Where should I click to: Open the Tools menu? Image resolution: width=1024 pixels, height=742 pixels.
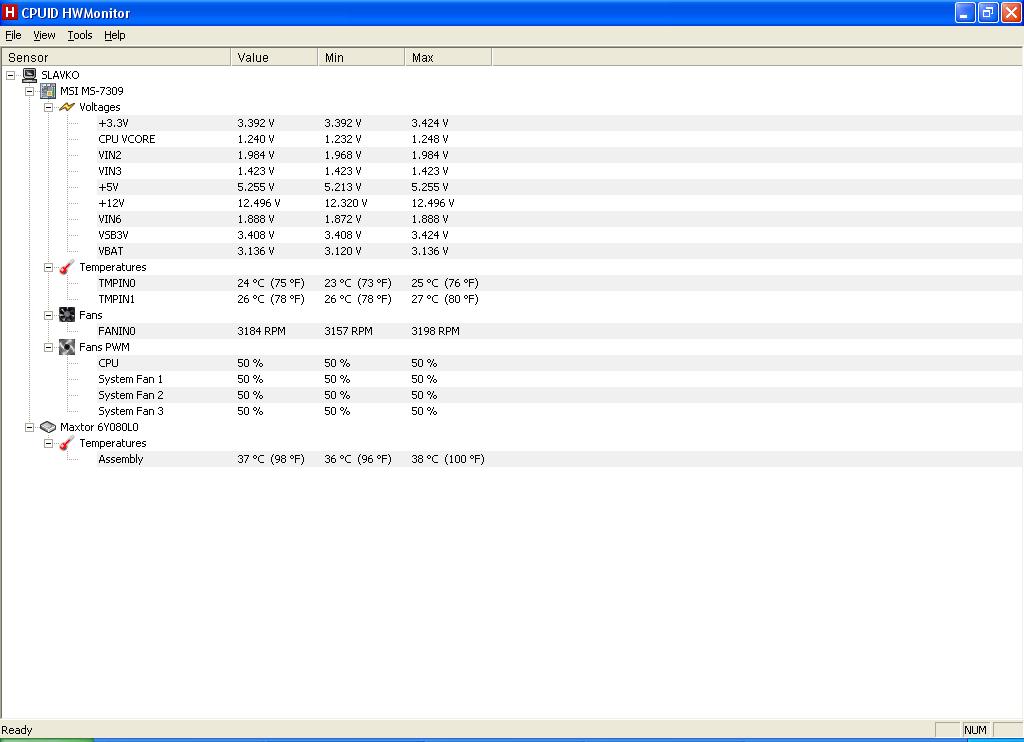pyautogui.click(x=80, y=35)
